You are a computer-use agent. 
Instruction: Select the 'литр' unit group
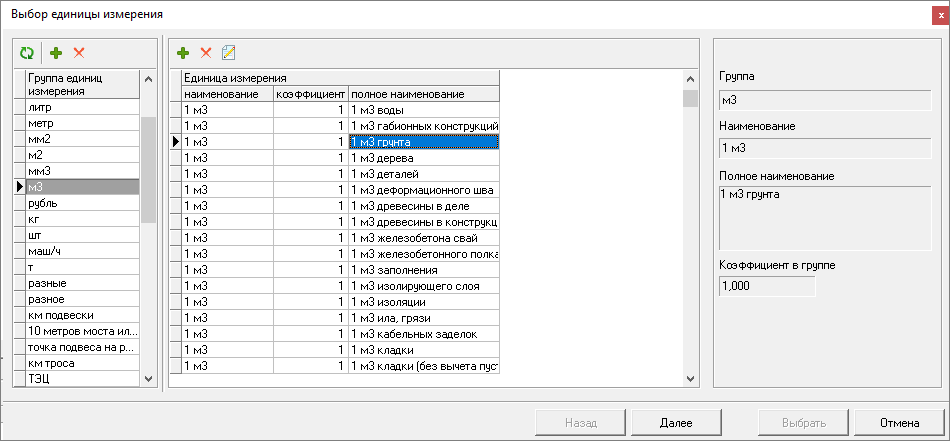(80, 106)
